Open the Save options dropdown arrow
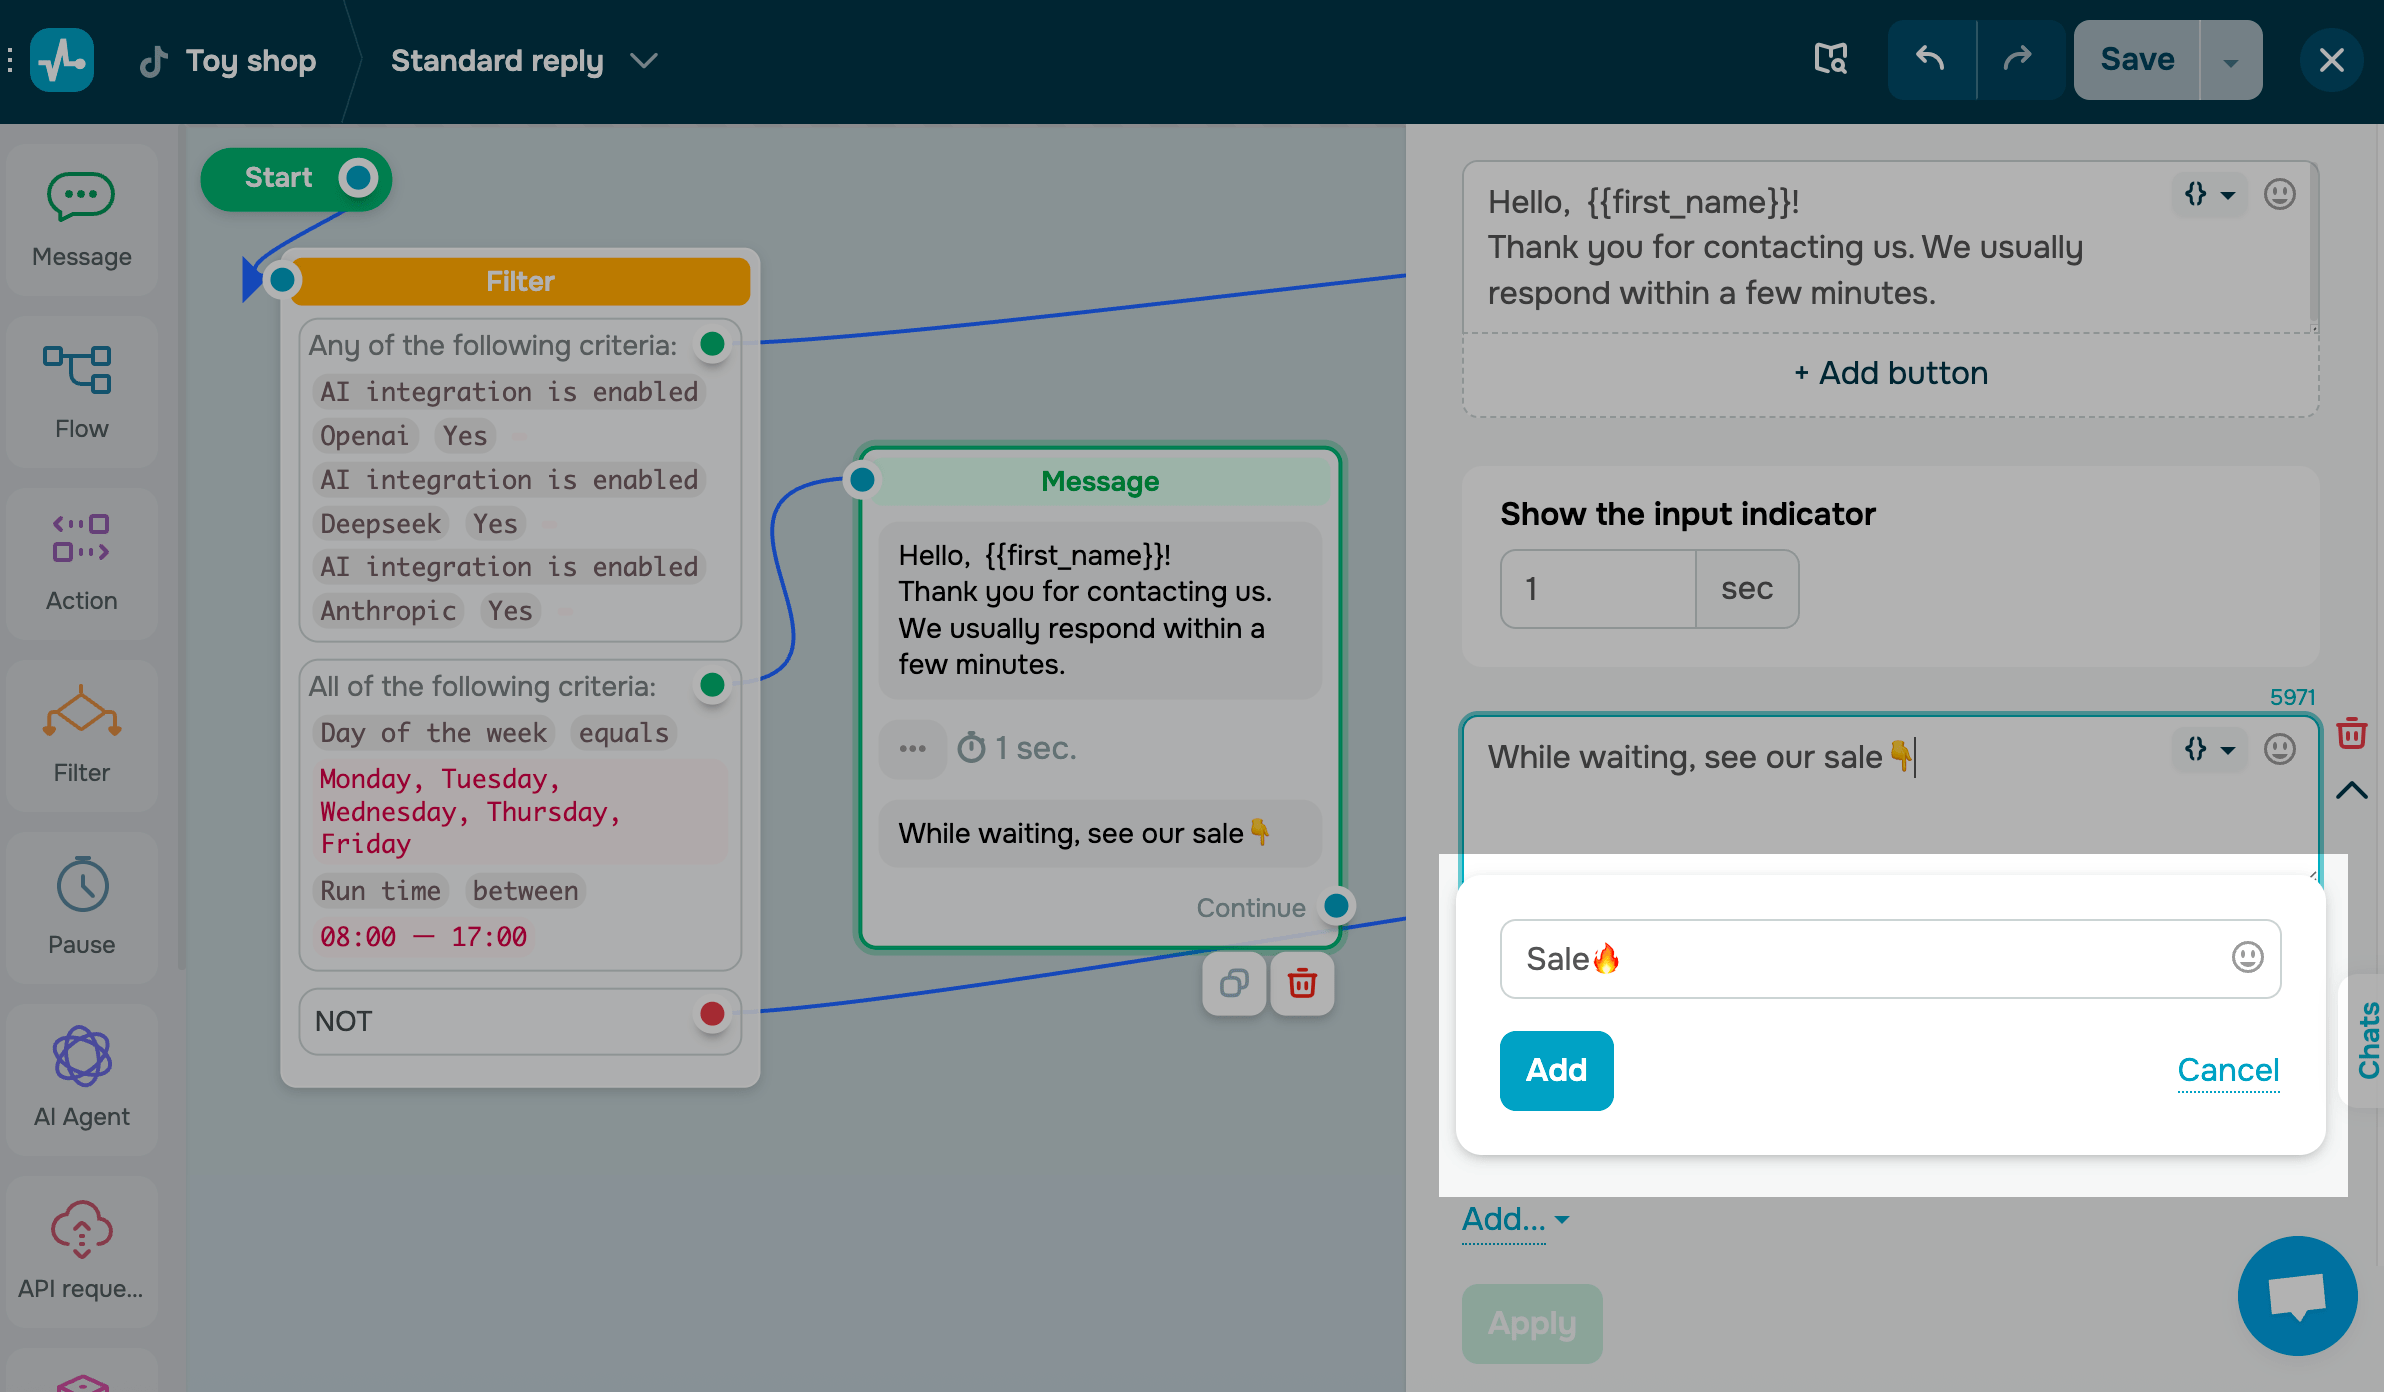The width and height of the screenshot is (2384, 1392). [x=2230, y=62]
